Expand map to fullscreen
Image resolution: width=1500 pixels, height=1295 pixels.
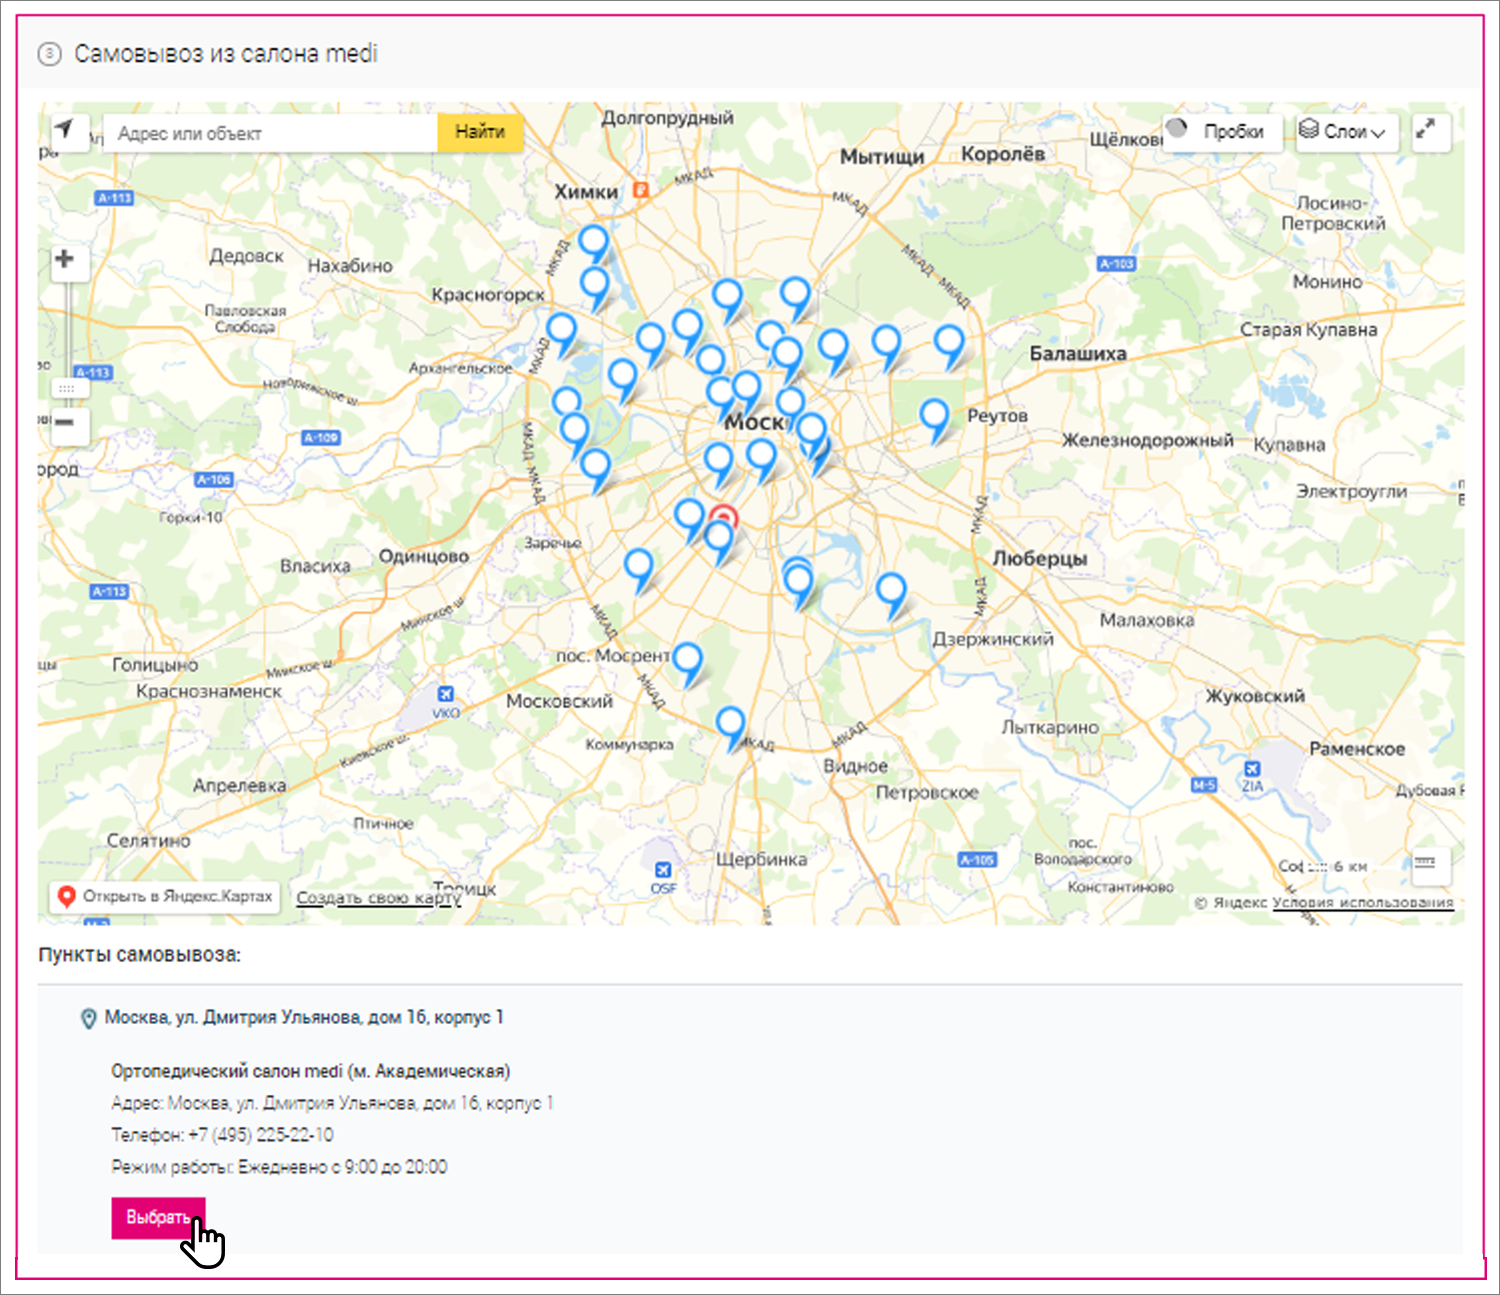[x=1430, y=132]
